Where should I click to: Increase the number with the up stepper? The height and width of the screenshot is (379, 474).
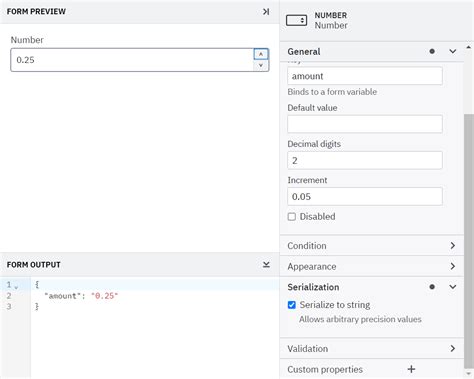(261, 54)
